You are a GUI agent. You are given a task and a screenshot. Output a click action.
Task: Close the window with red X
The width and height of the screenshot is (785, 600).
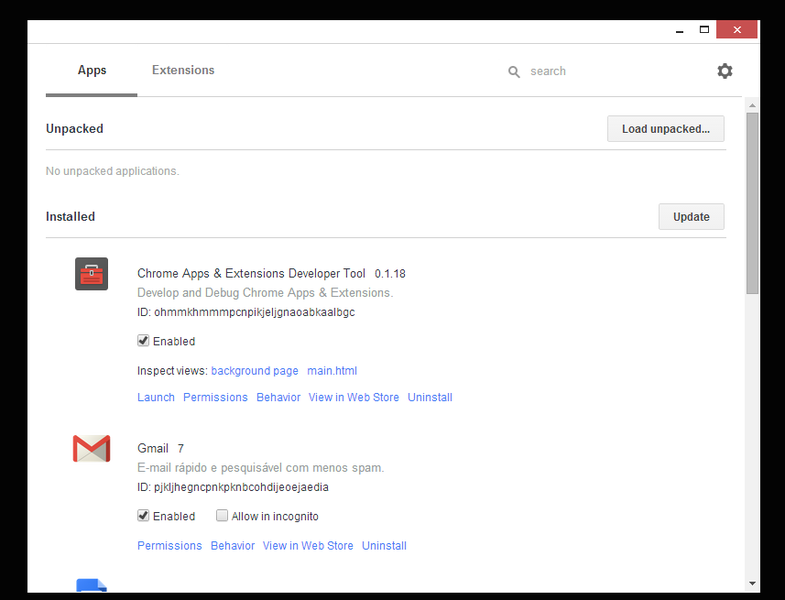click(737, 30)
